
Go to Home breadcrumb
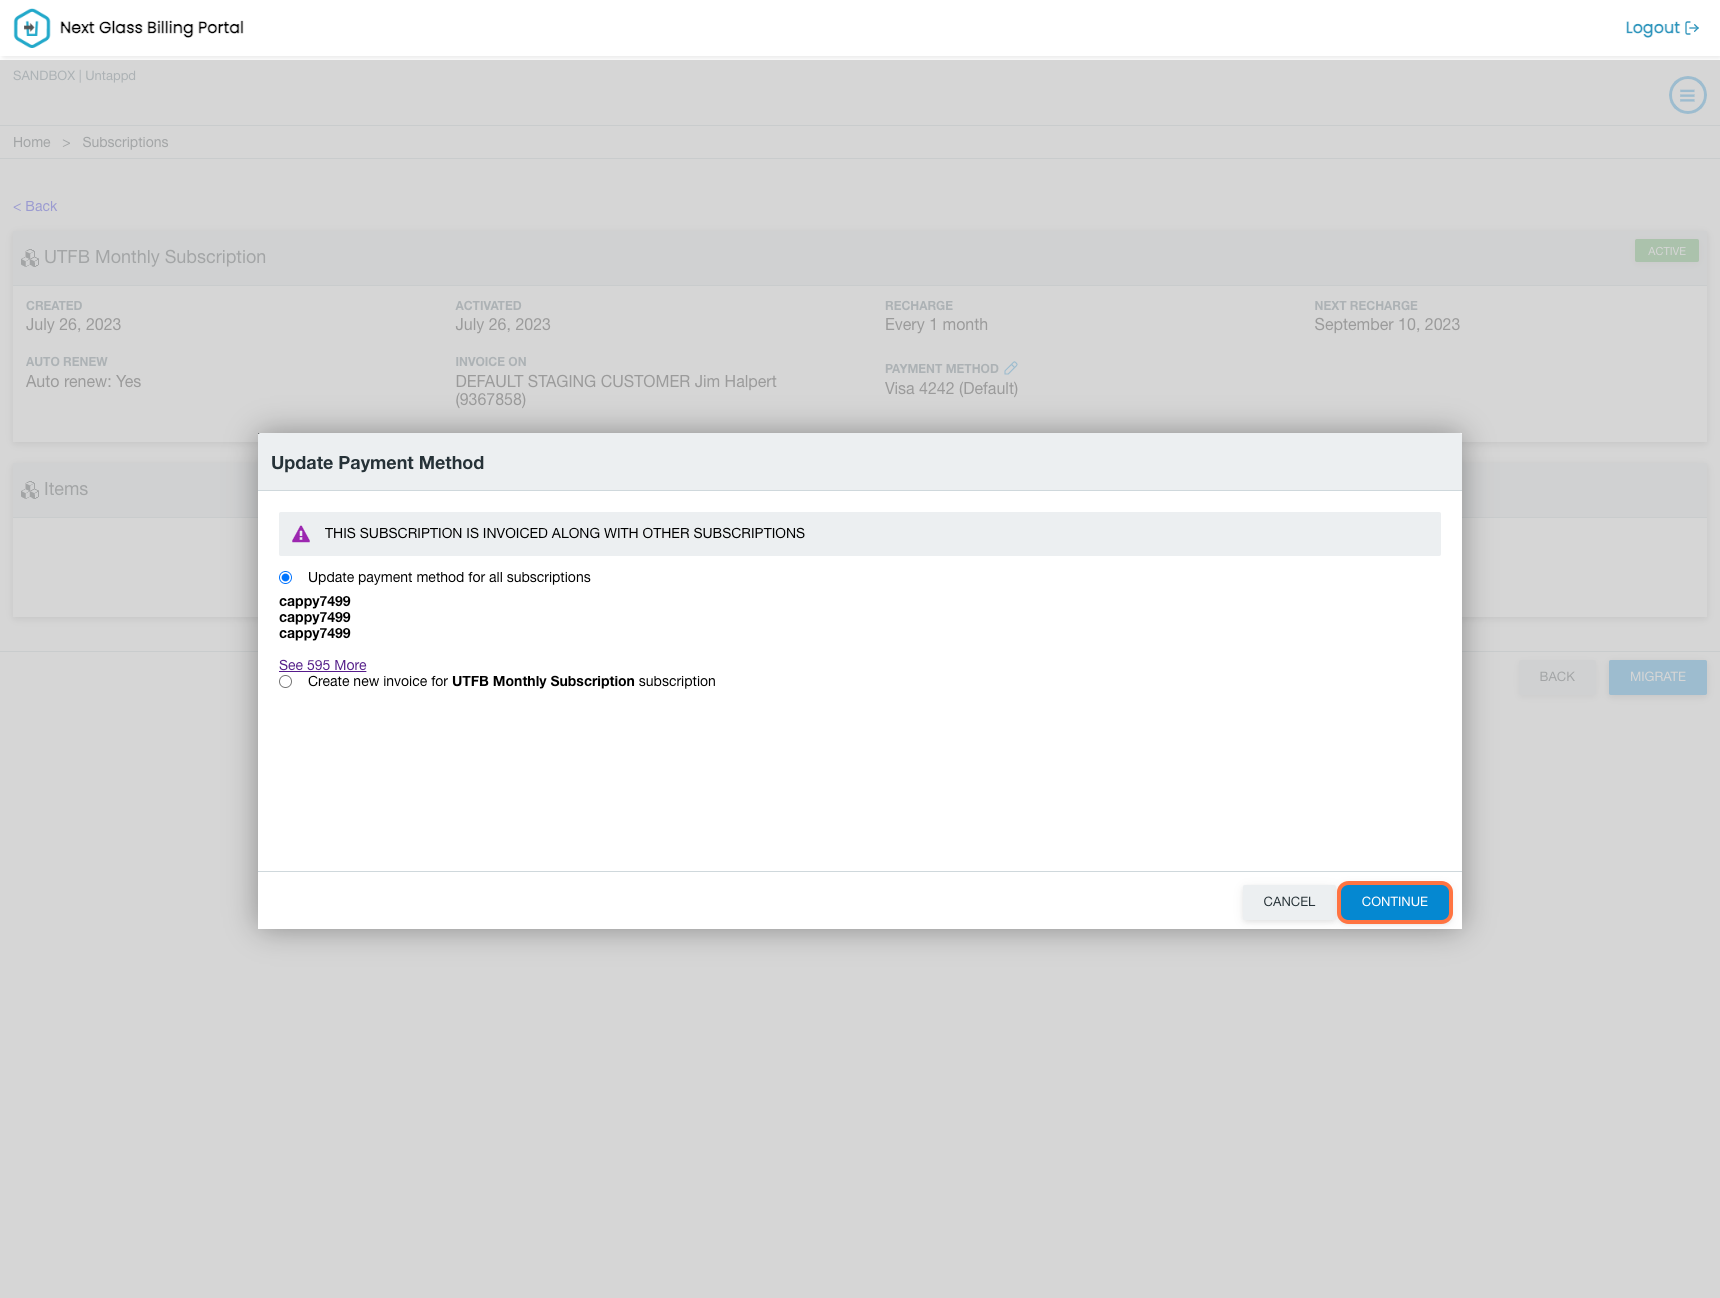pyautogui.click(x=32, y=142)
